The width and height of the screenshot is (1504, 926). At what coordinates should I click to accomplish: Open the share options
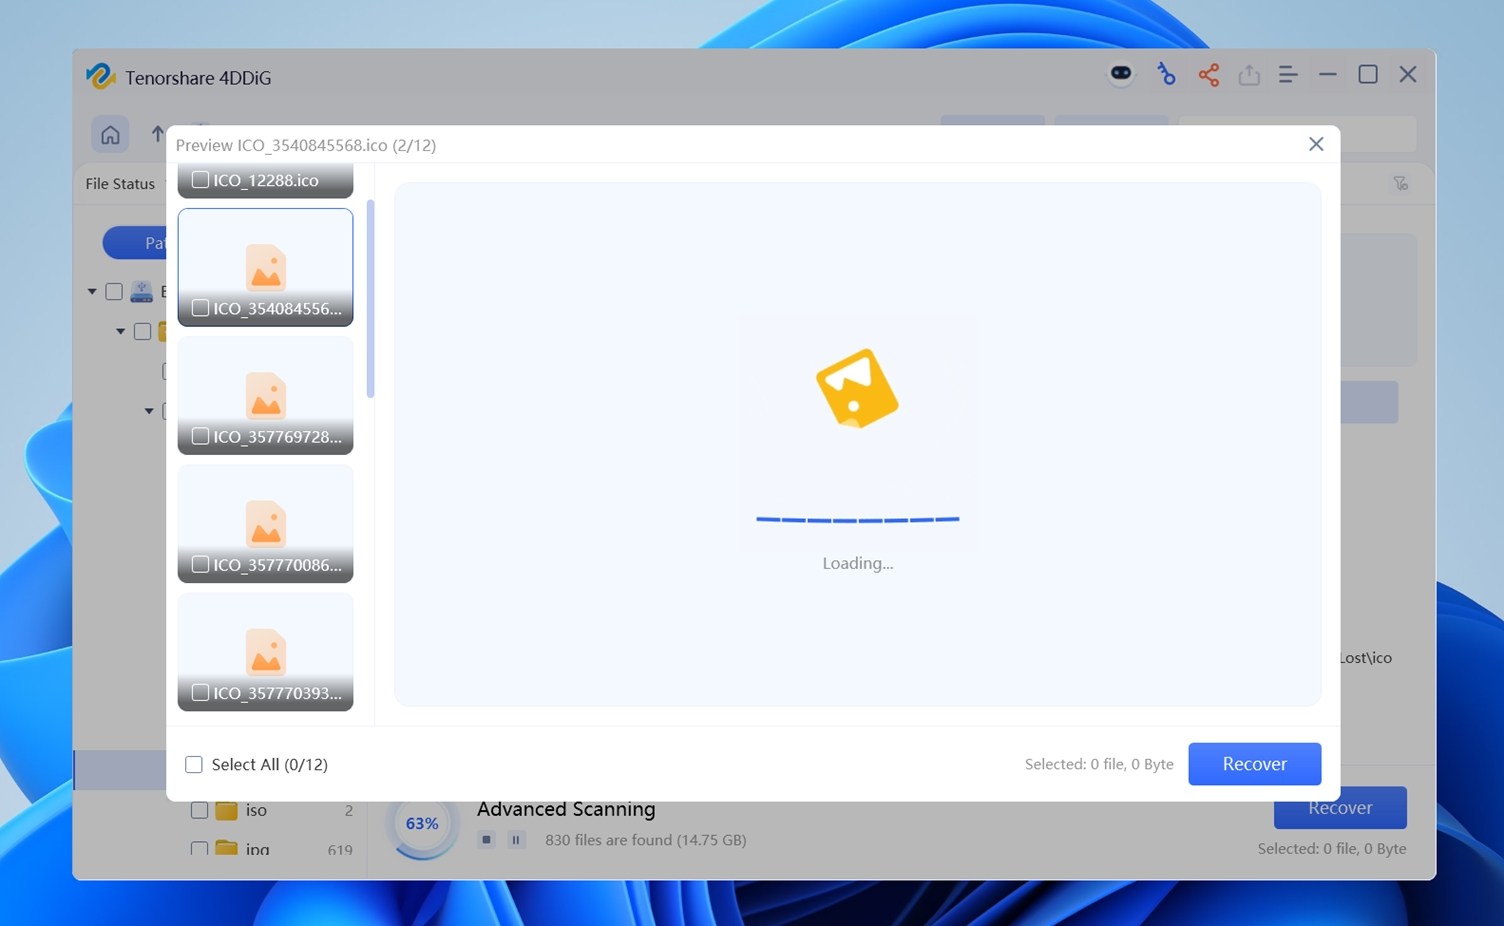coord(1208,74)
